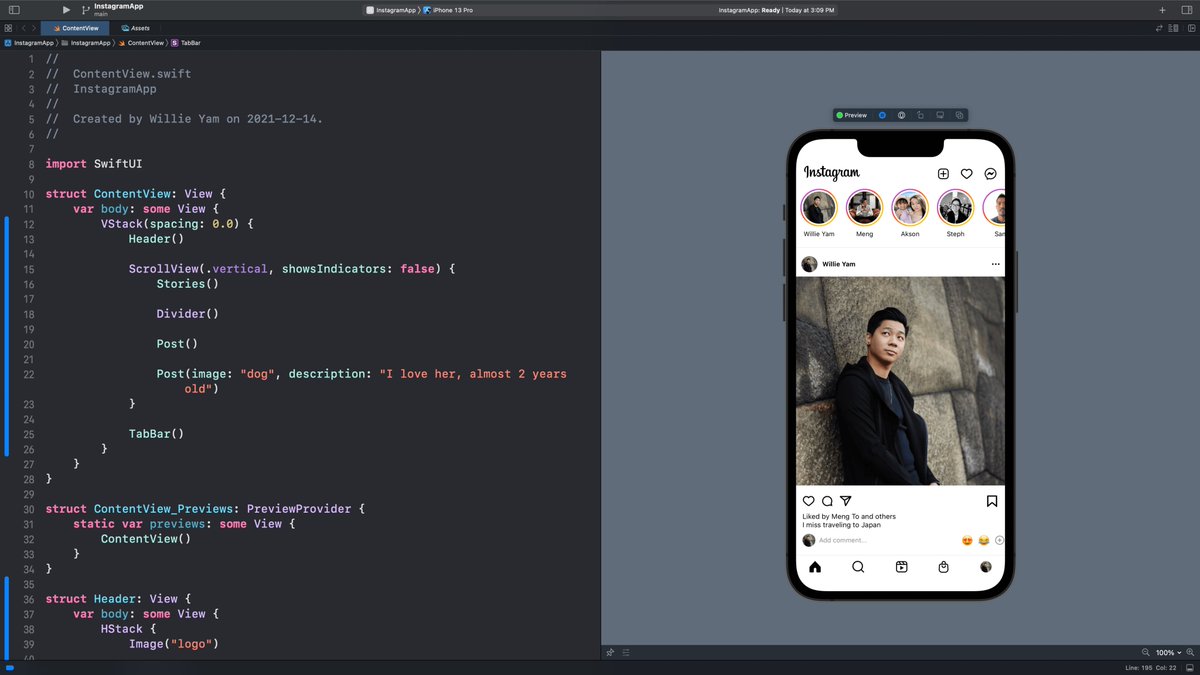Image resolution: width=1200 pixels, height=675 pixels.
Task: Share the post with paper plane
Action: click(x=845, y=501)
